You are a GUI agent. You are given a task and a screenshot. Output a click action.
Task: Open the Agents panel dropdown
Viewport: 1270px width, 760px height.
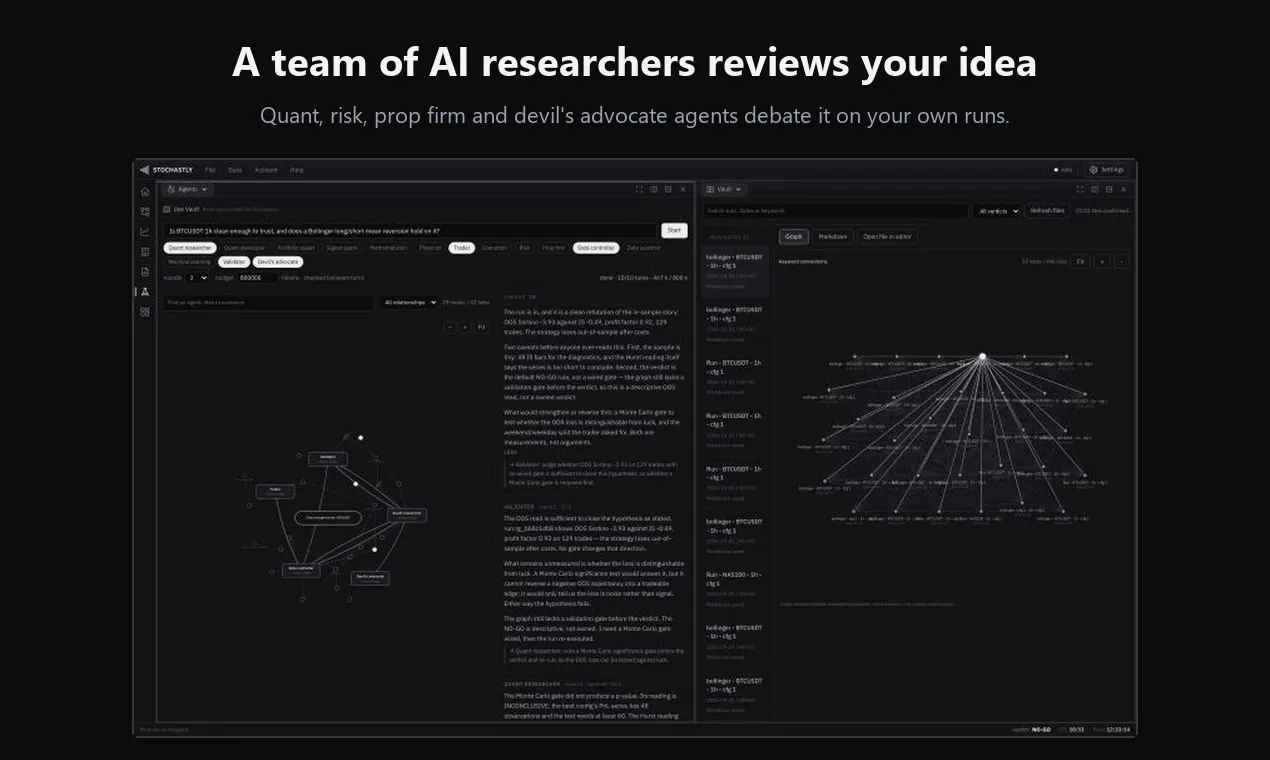[x=187, y=189]
